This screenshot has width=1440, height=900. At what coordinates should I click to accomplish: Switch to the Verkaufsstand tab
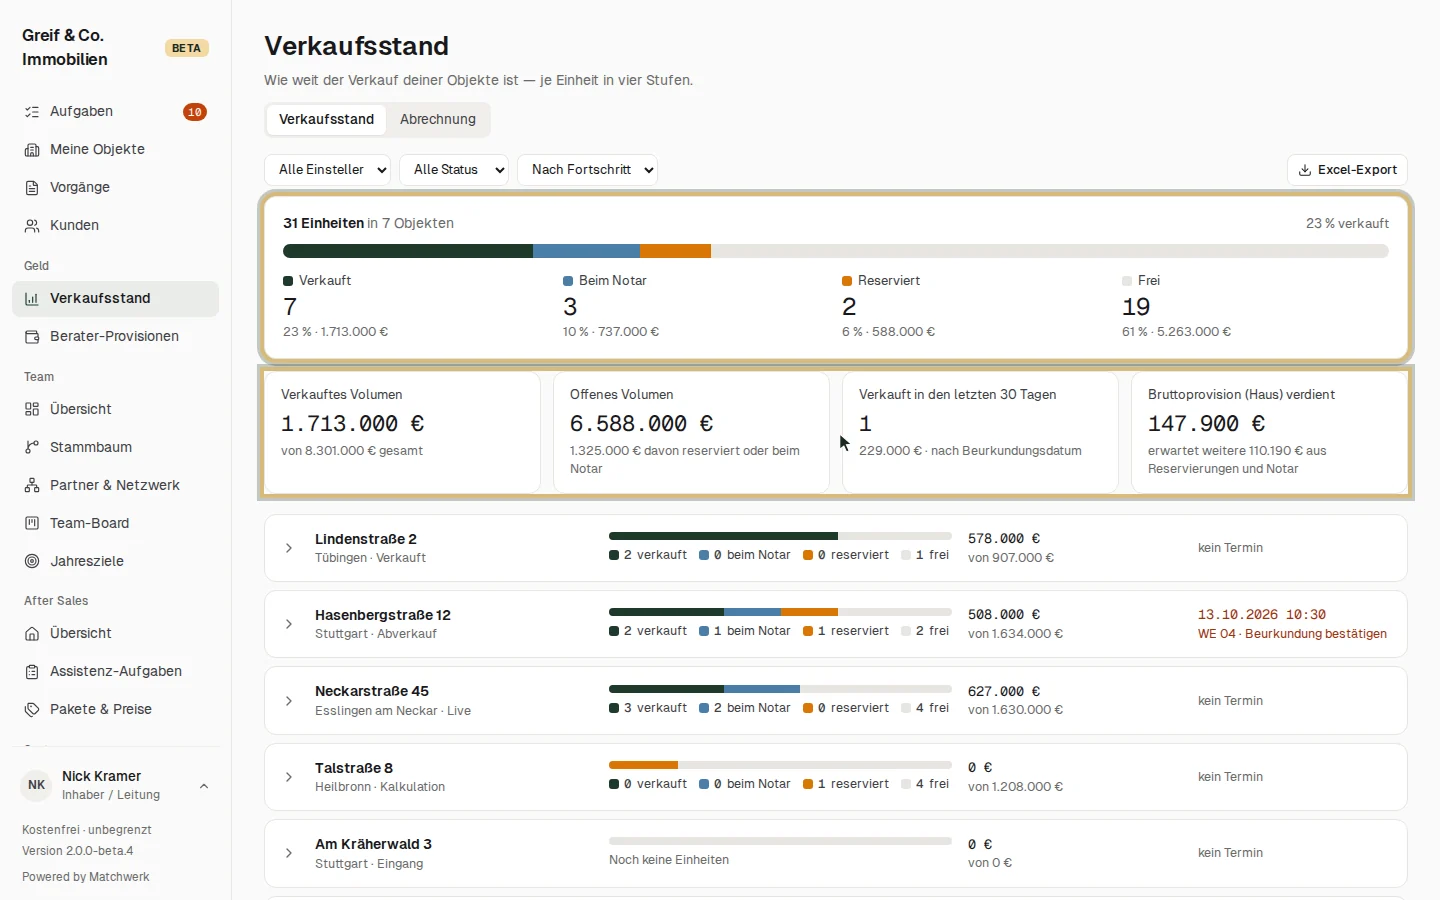(327, 119)
